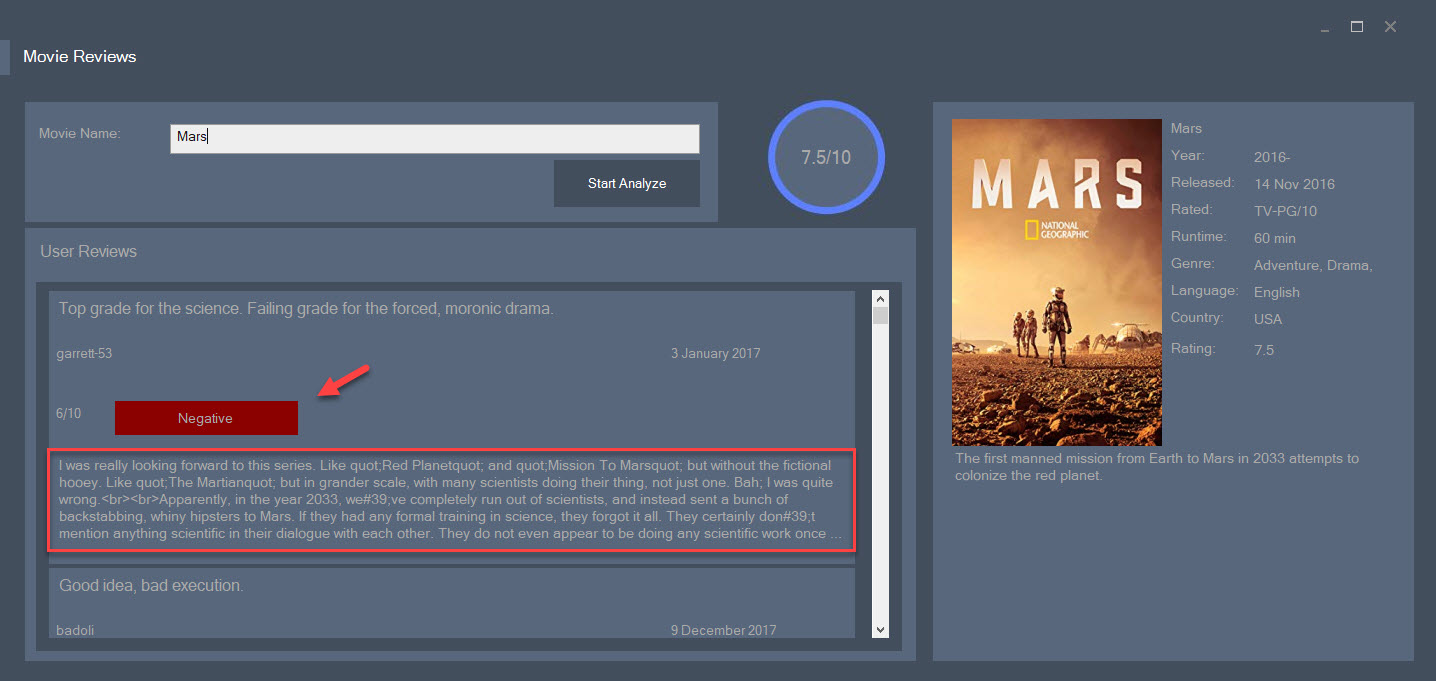Click the Rating value 7.5
The width and height of the screenshot is (1436, 681).
point(1264,350)
